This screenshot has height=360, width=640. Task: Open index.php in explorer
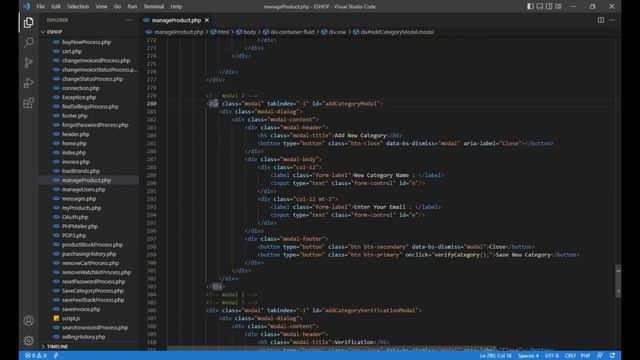point(74,152)
